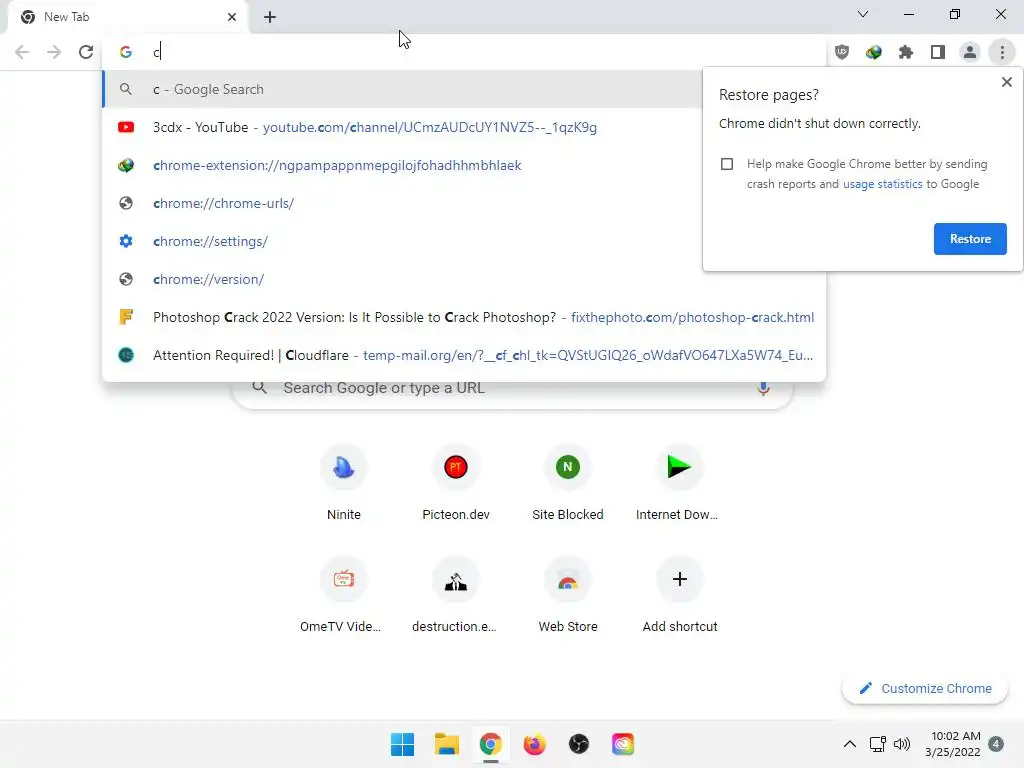Go forward using the forward arrow
Viewport: 1024px width, 768px height.
[x=54, y=52]
